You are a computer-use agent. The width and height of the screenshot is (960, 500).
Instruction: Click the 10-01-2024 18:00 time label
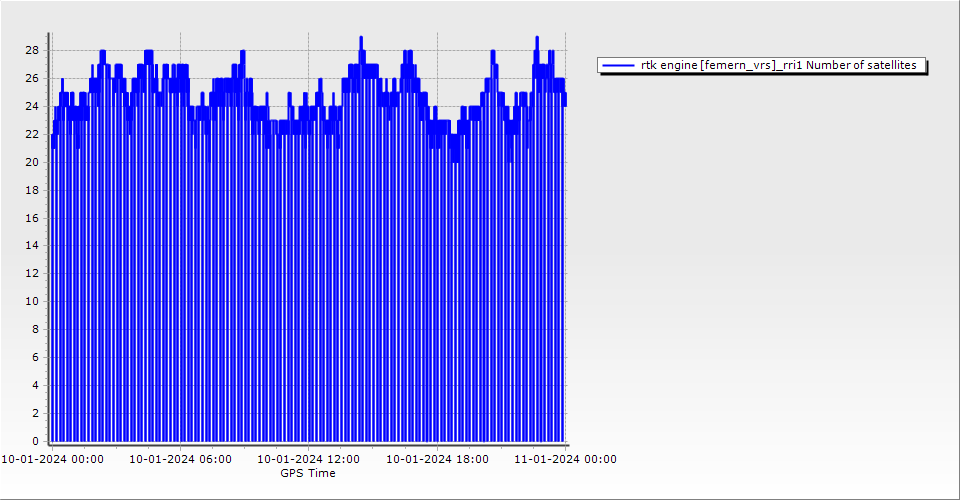(437, 460)
